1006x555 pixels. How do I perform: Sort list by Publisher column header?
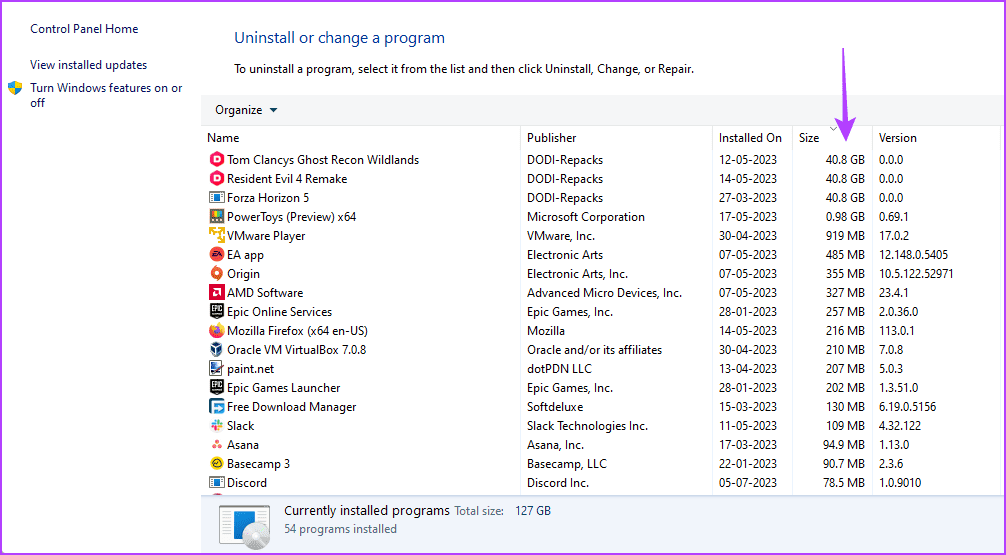552,138
